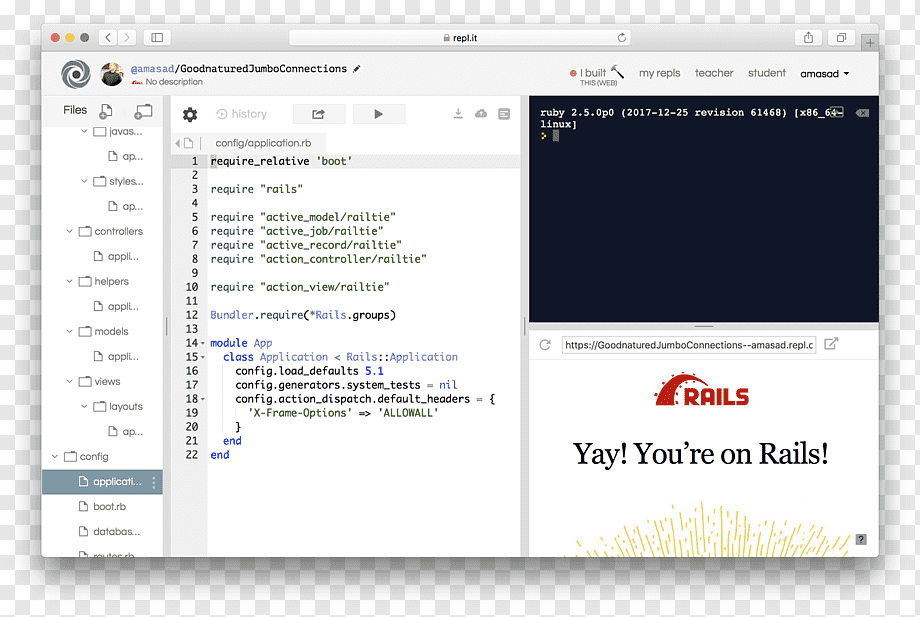
Task: Open preview in new window
Action: (x=831, y=344)
